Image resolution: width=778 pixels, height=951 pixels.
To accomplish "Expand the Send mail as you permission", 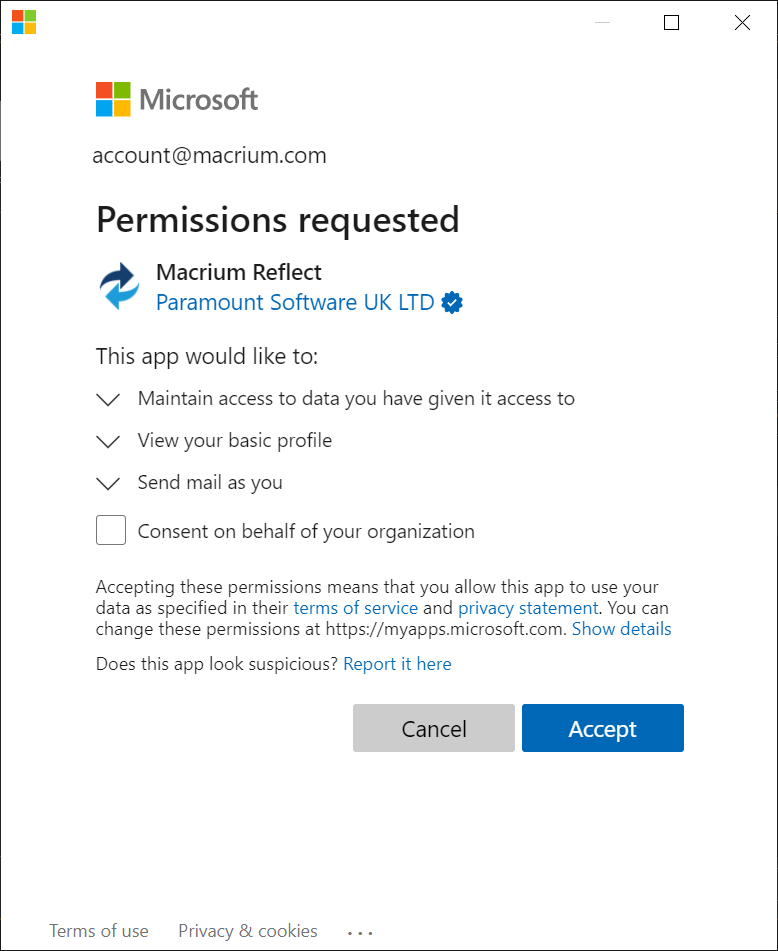I will (108, 483).
